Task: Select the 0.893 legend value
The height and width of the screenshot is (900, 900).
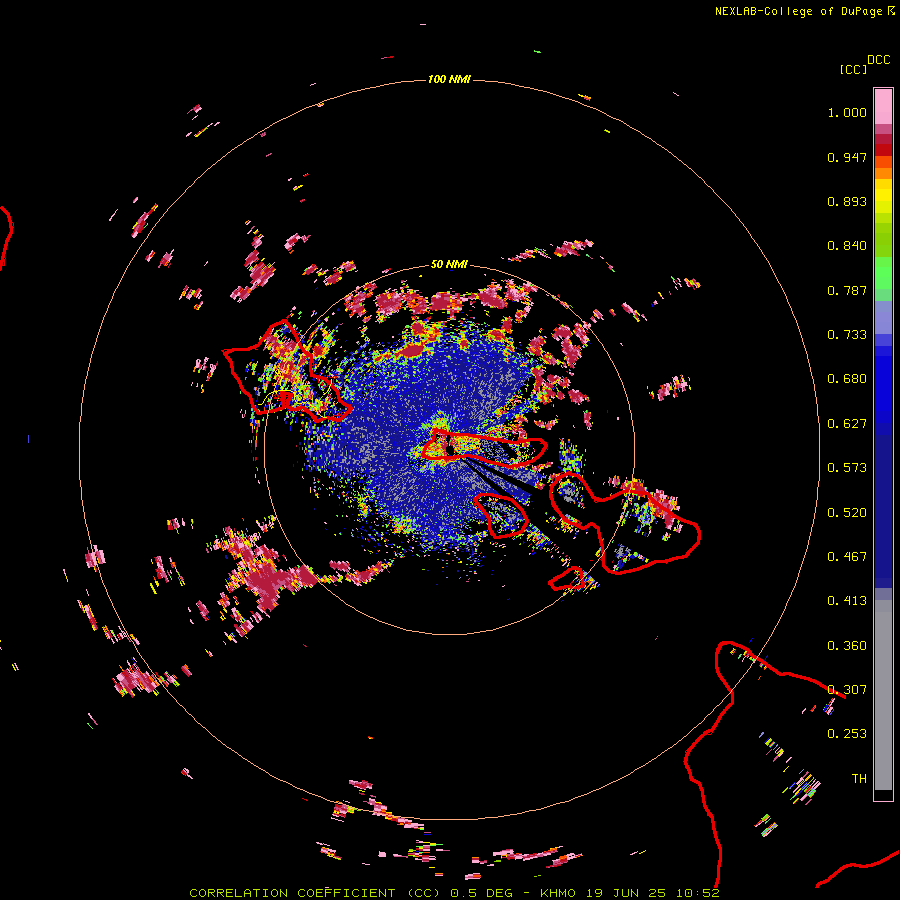Action: 847,201
